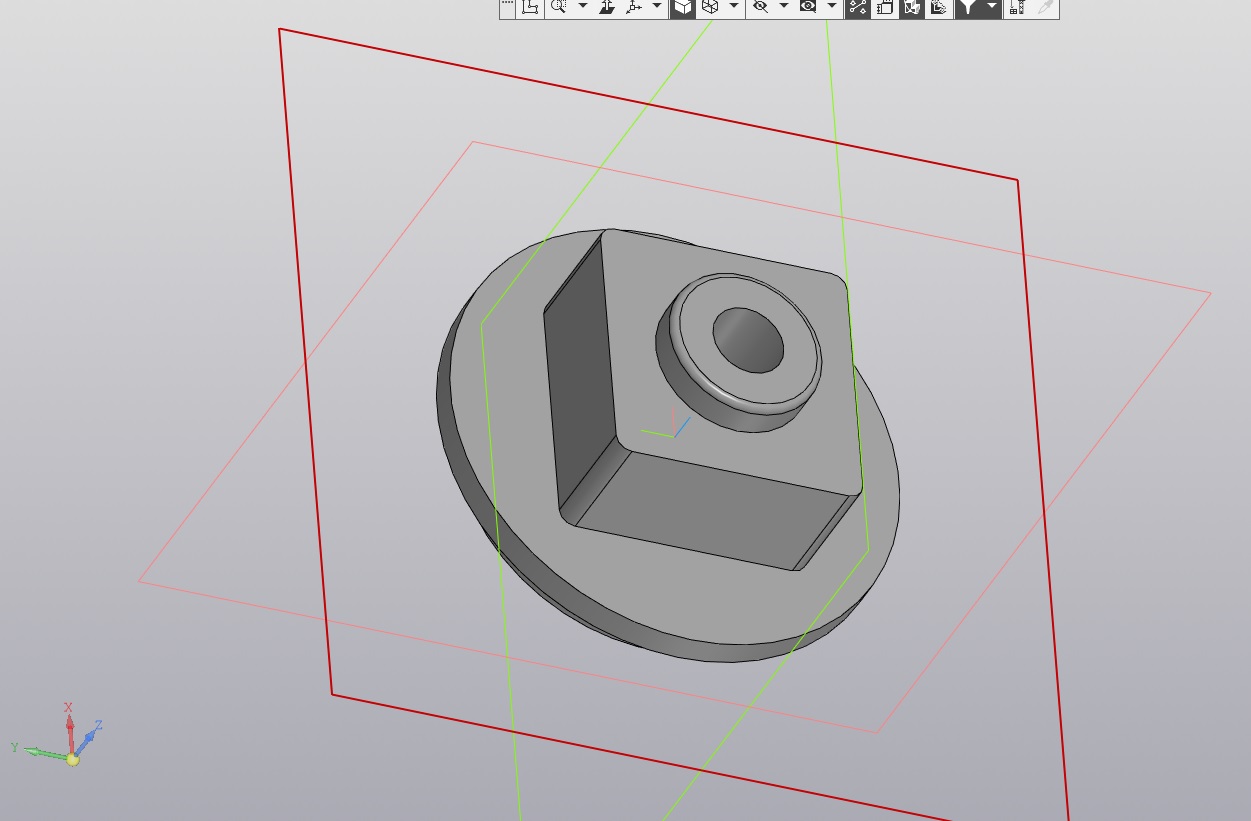Expand the orientation axes dropdown arrow
Image resolution: width=1251 pixels, height=821 pixels.
657,7
